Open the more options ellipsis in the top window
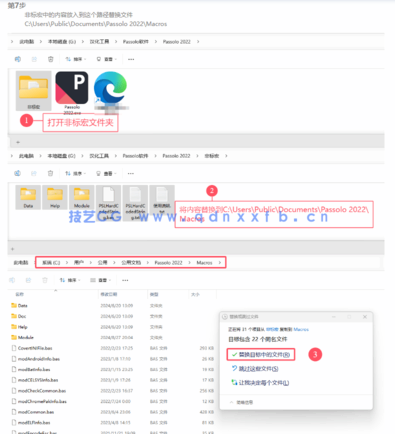 tap(131, 59)
